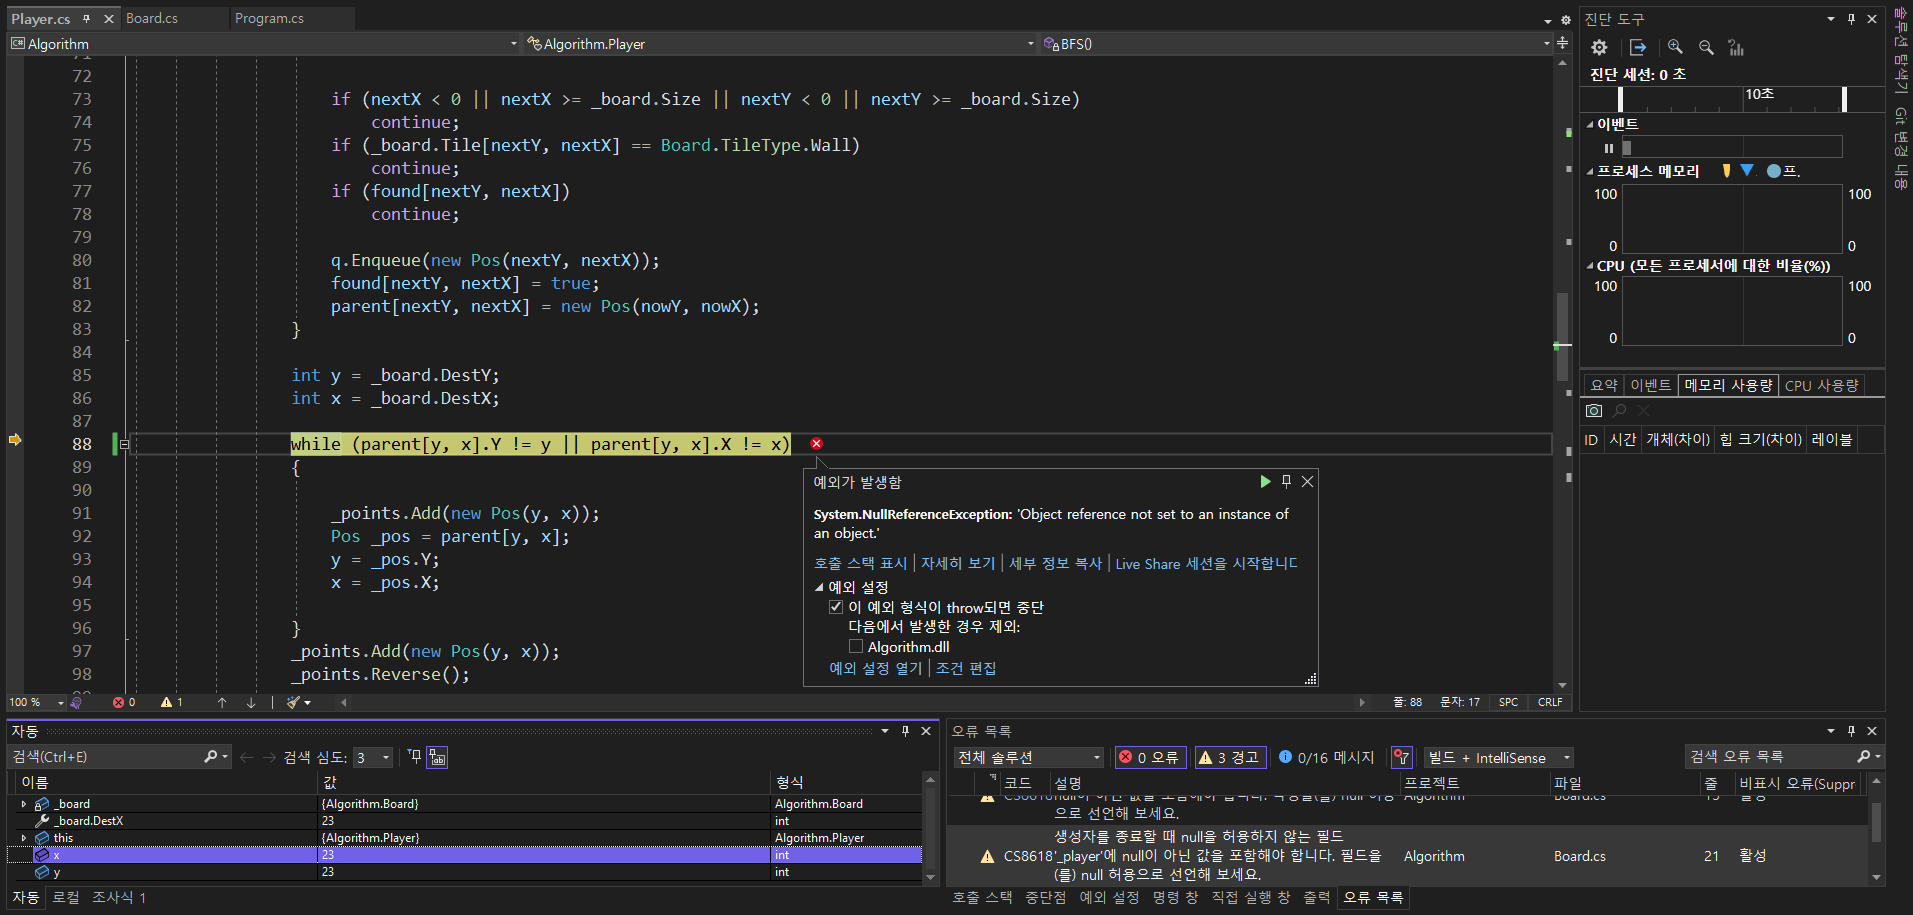Open the Algorithm project dropdown
The image size is (1913, 915).
[514, 44]
